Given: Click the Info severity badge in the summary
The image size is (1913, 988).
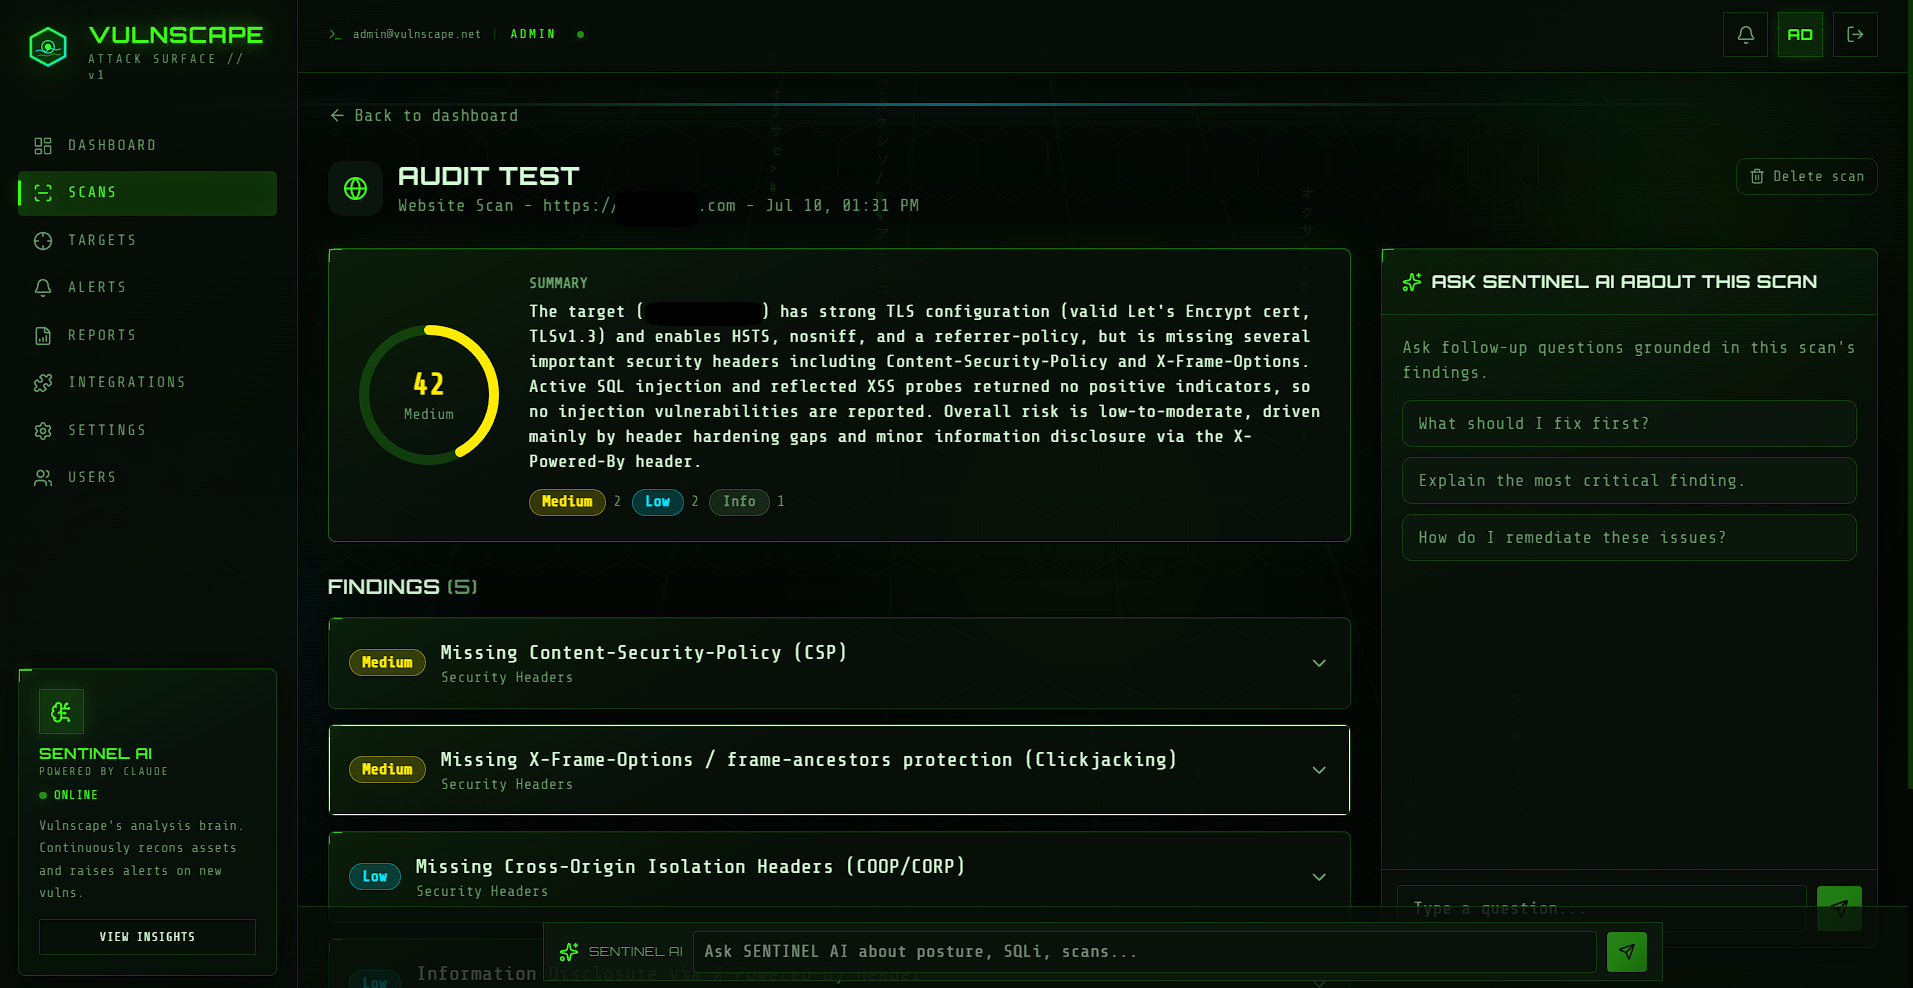Looking at the screenshot, I should click(739, 502).
